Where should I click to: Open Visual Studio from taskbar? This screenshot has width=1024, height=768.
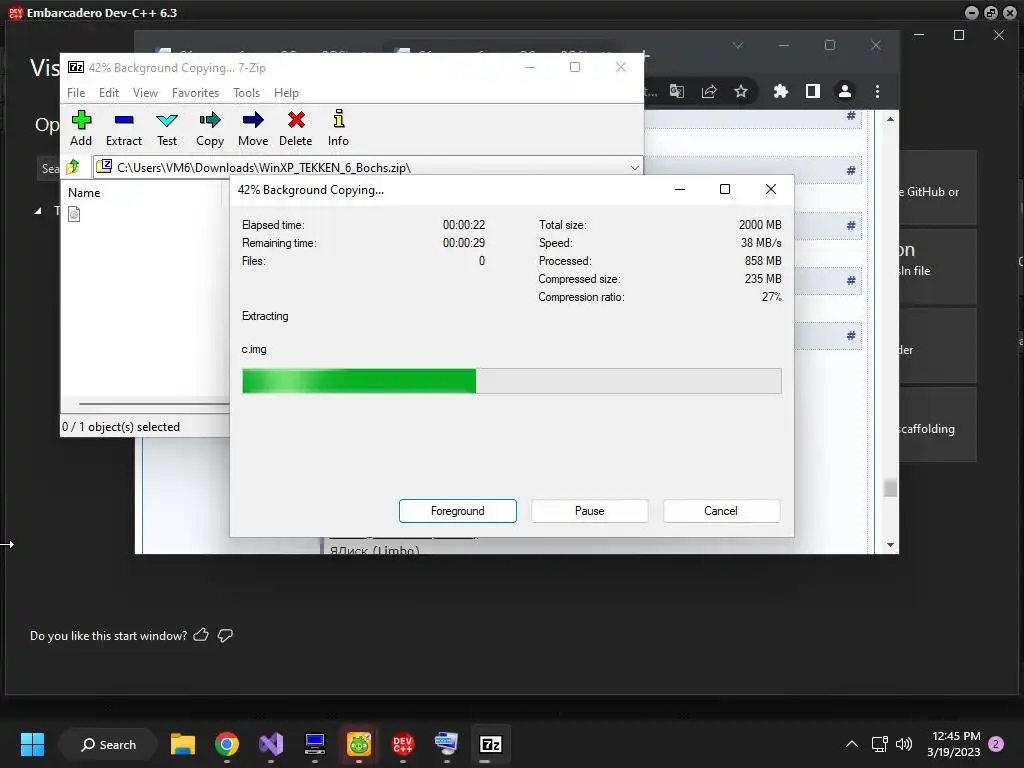[x=271, y=744]
